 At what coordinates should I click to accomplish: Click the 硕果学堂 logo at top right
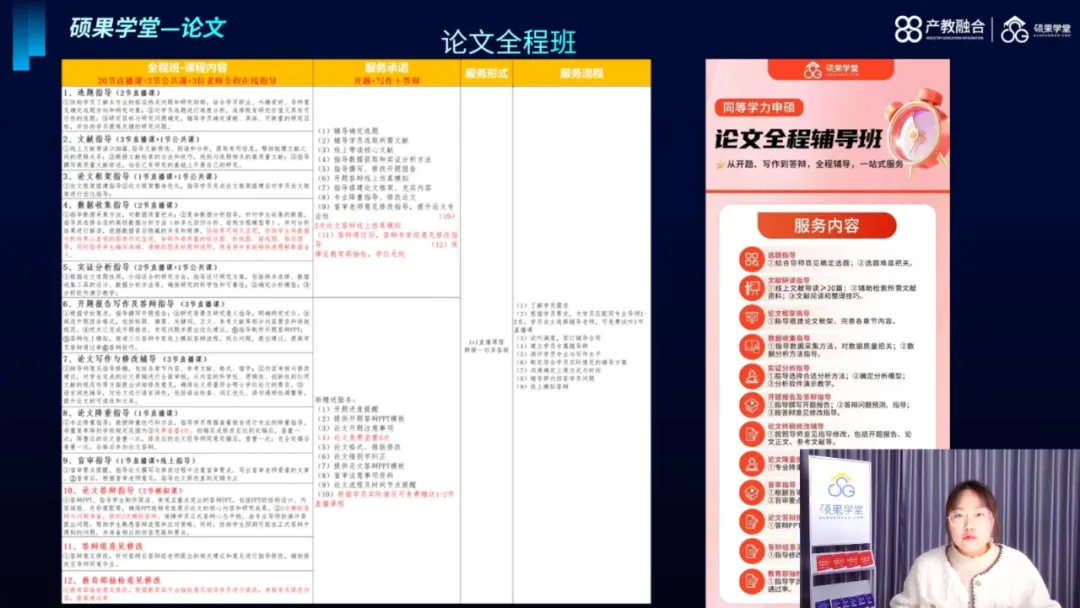point(1036,29)
